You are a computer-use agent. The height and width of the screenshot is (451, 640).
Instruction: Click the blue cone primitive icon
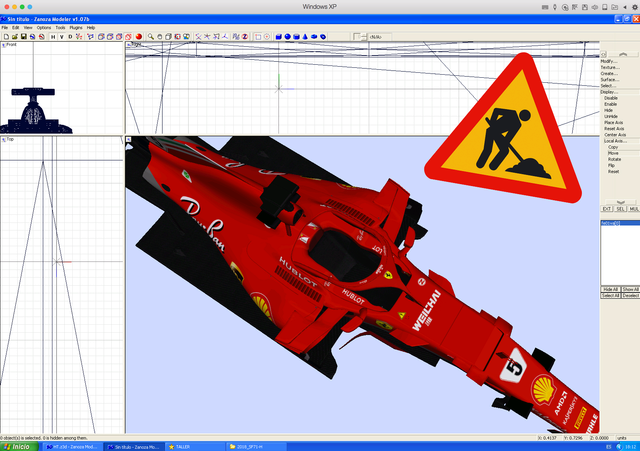point(305,37)
